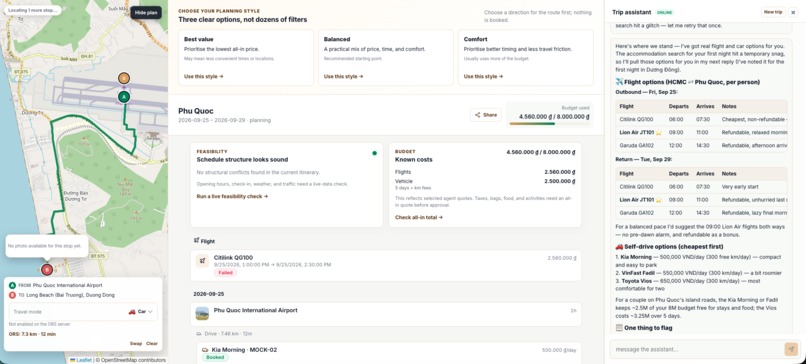Check all-in total budget link
This screenshot has height=364, width=806.
419,217
